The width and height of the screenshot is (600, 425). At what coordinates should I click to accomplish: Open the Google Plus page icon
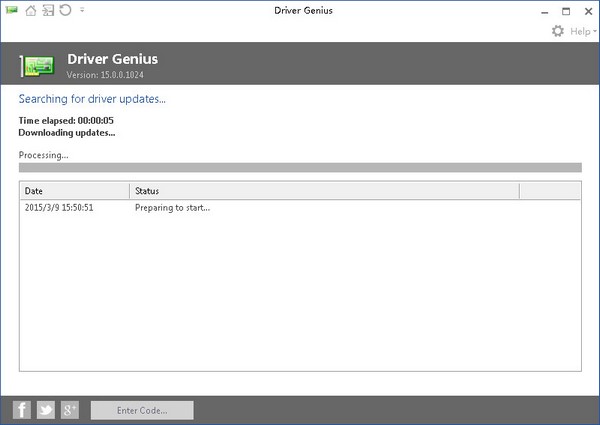point(70,410)
